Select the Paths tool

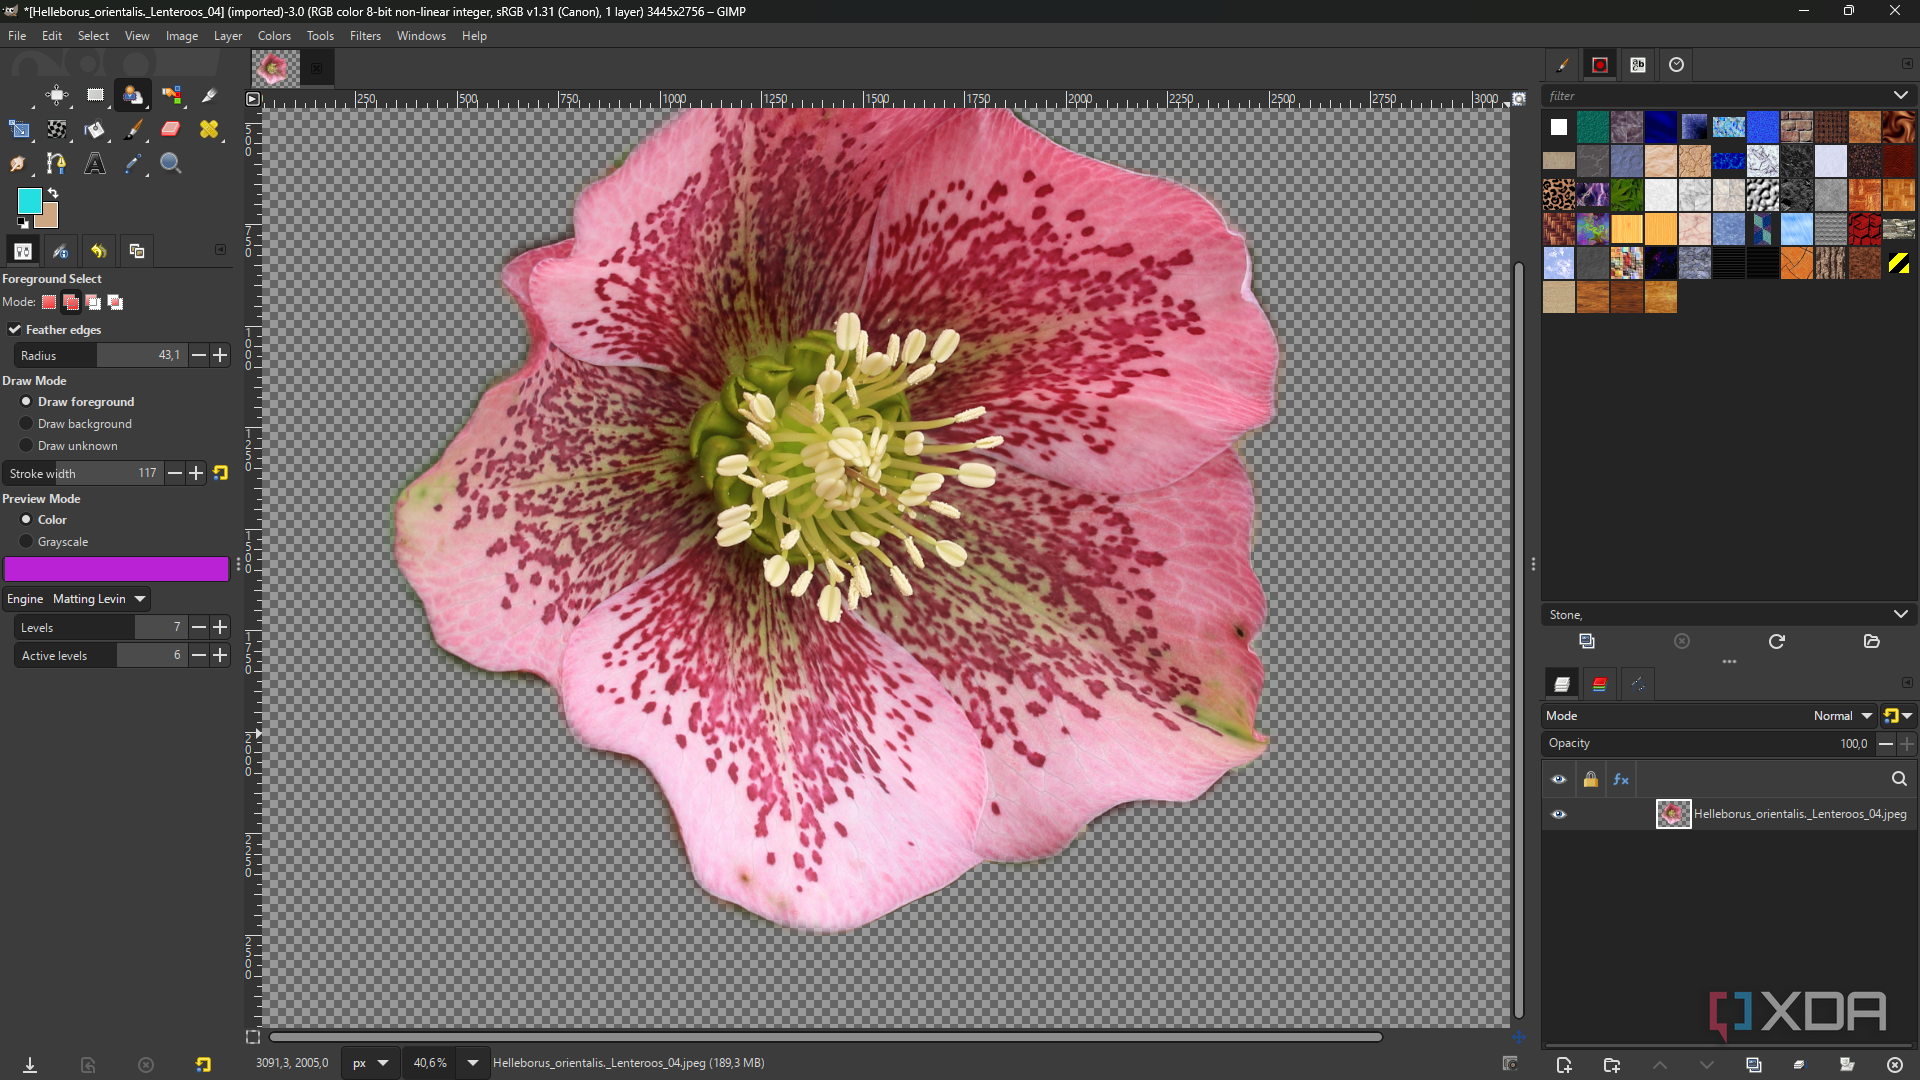[x=57, y=164]
